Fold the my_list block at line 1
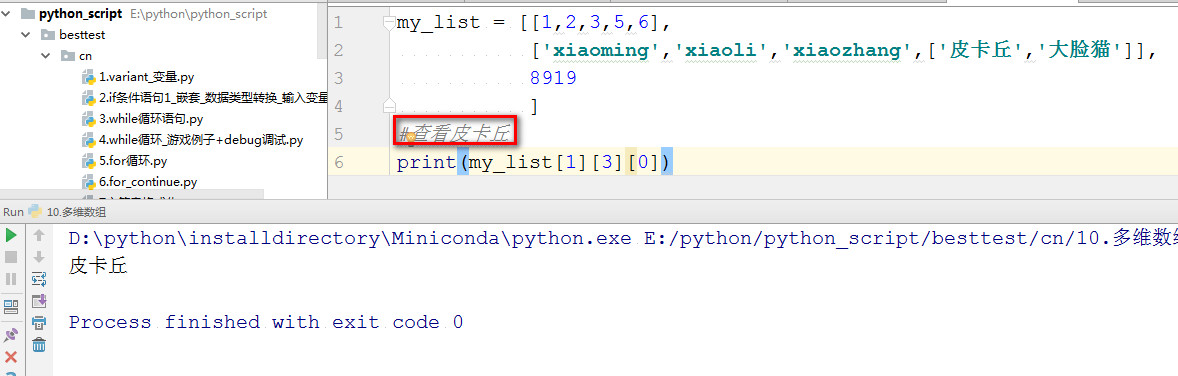 tap(388, 23)
